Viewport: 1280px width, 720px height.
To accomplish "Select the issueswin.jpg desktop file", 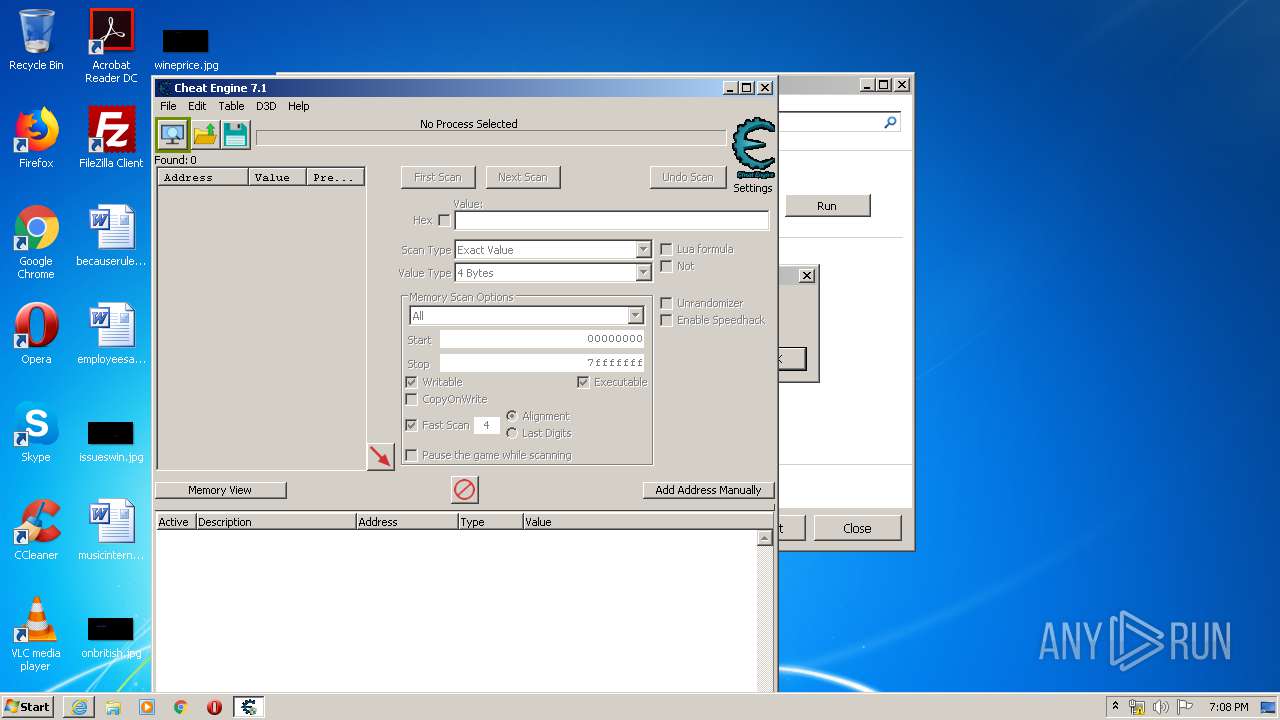I will coord(111,442).
